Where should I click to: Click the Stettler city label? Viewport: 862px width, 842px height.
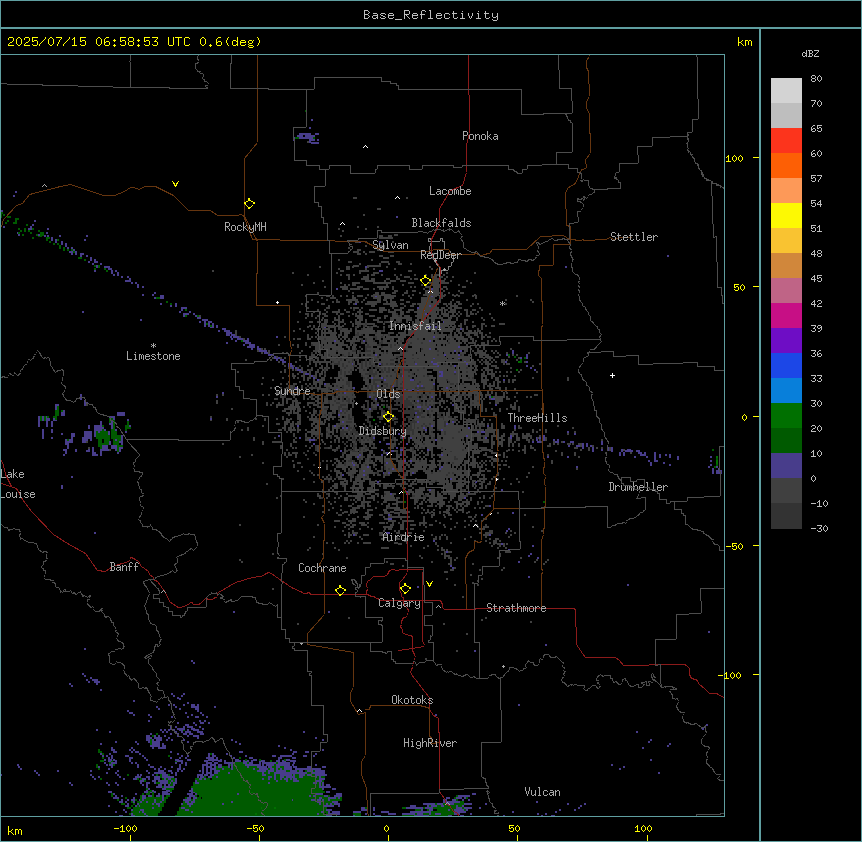pyautogui.click(x=633, y=237)
